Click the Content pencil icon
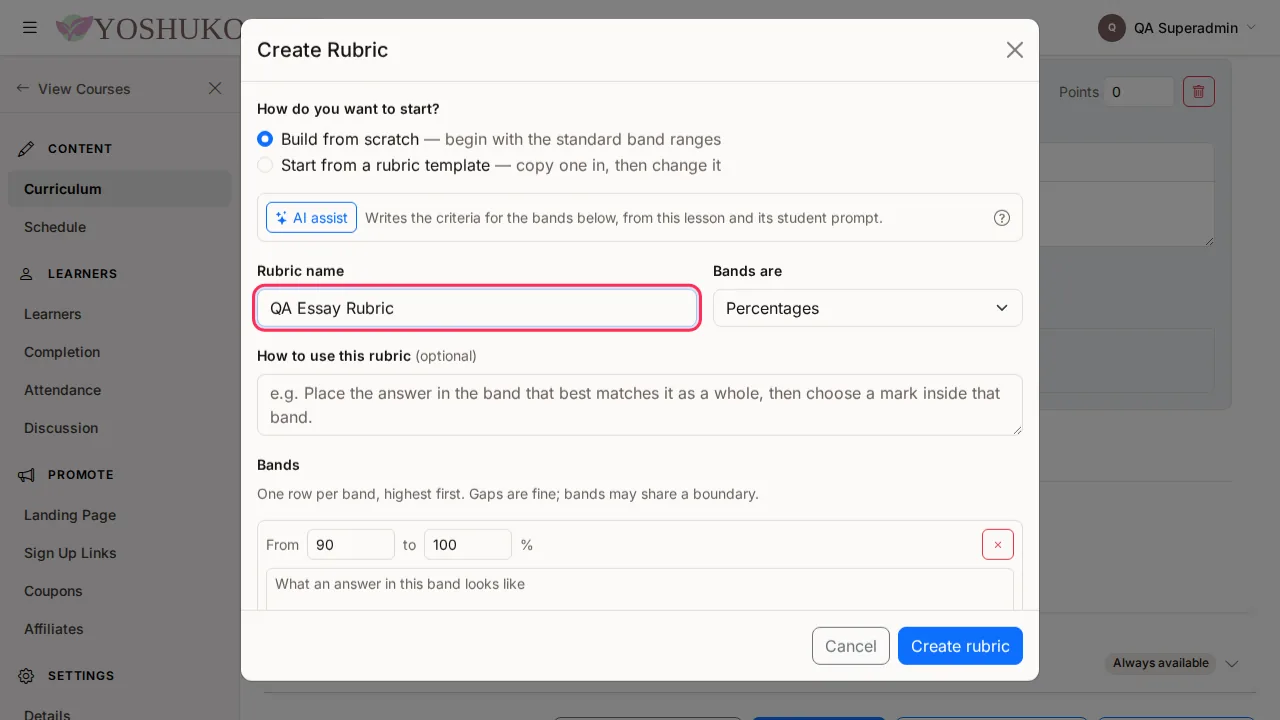This screenshot has width=1280, height=720. [27, 149]
